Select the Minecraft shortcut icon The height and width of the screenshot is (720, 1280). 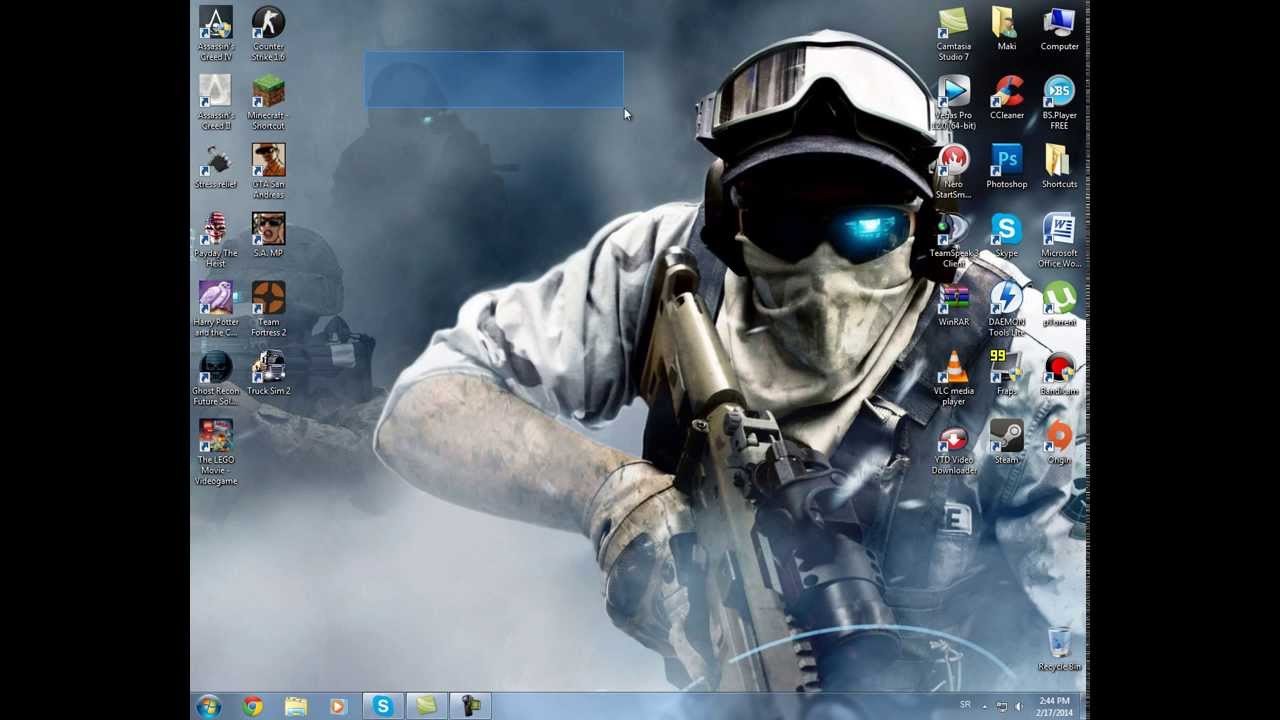point(268,103)
